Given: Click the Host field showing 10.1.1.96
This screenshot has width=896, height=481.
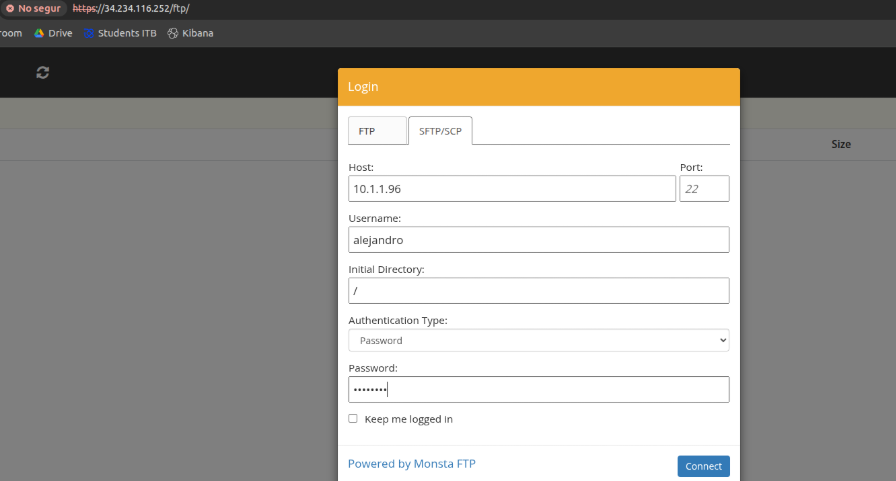Looking at the screenshot, I should pyautogui.click(x=512, y=188).
